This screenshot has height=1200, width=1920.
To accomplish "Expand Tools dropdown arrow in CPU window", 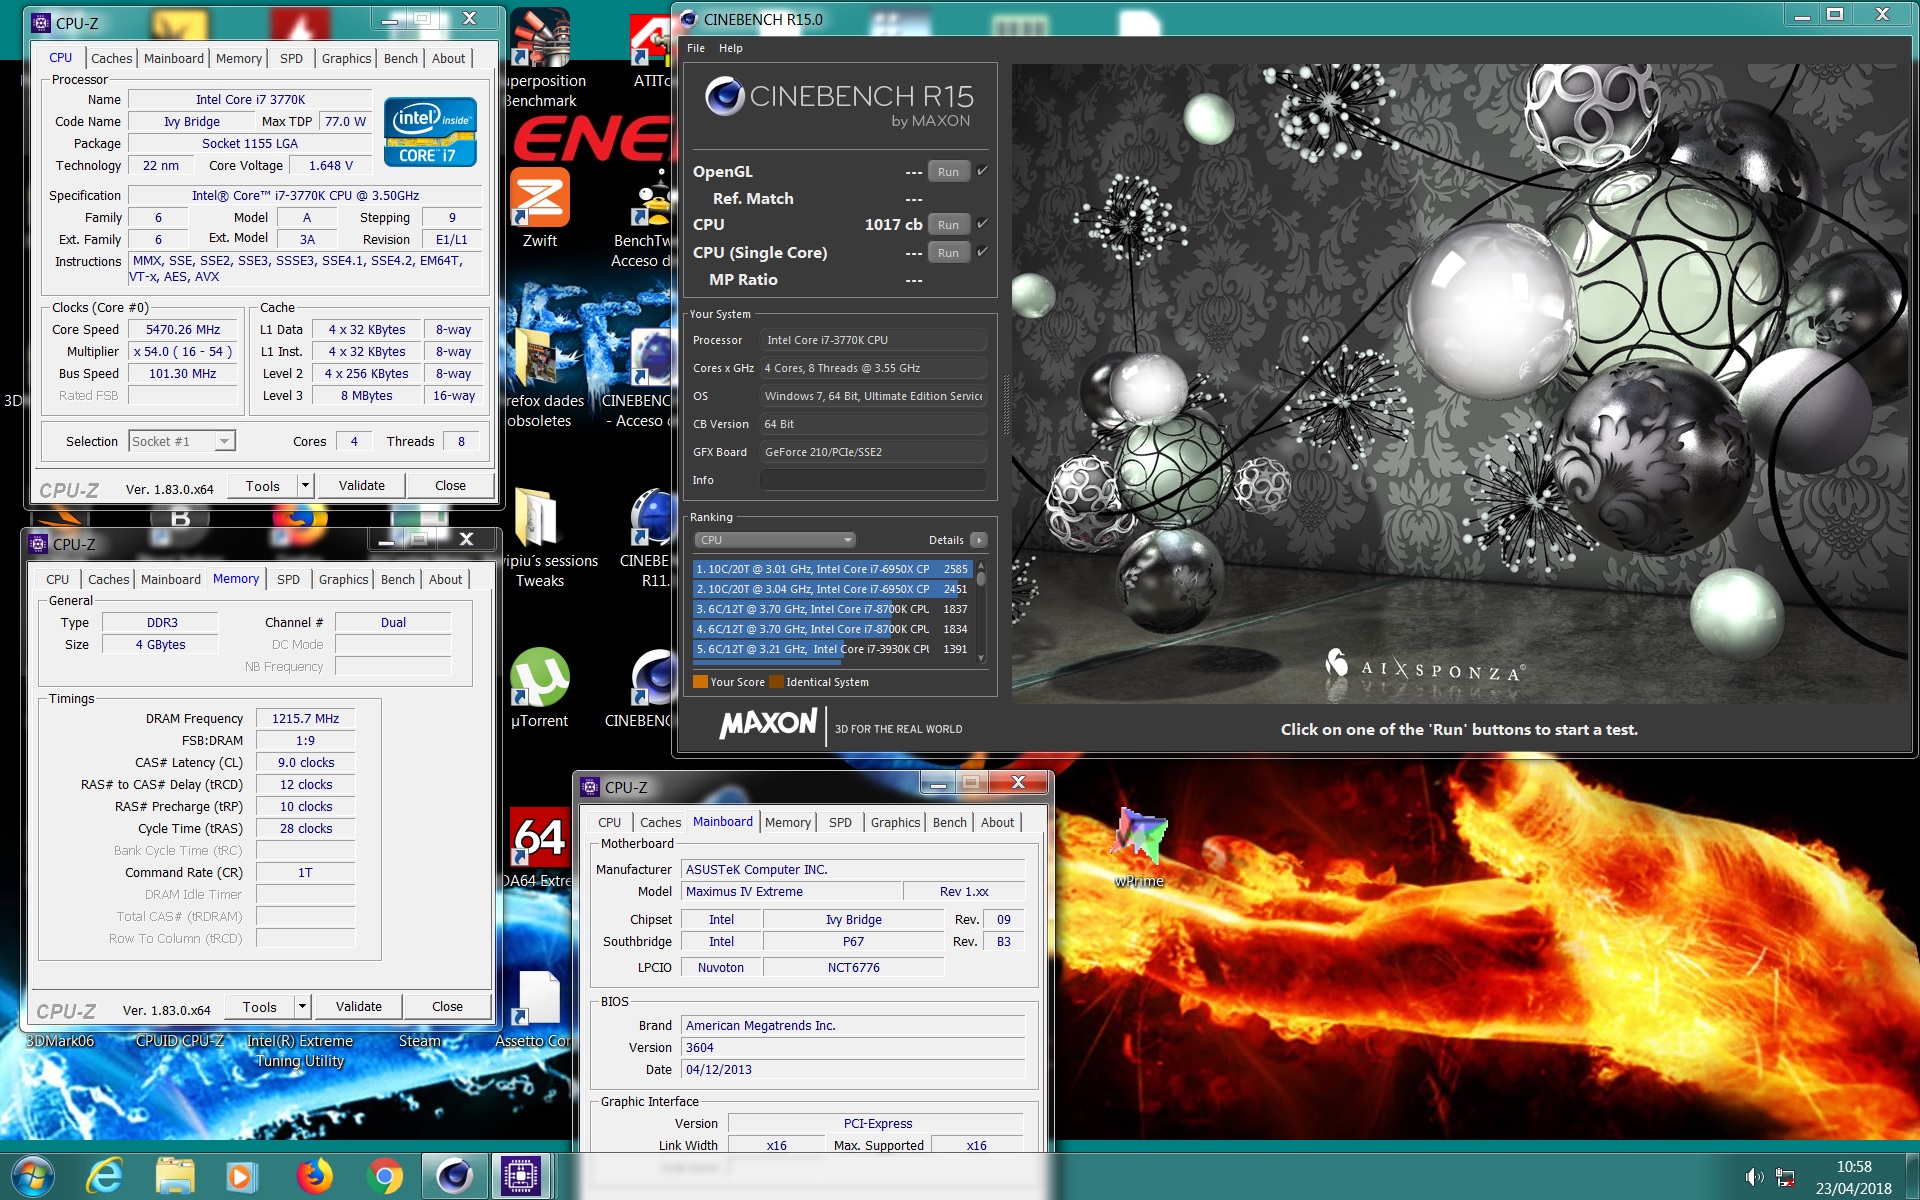I will tap(306, 486).
